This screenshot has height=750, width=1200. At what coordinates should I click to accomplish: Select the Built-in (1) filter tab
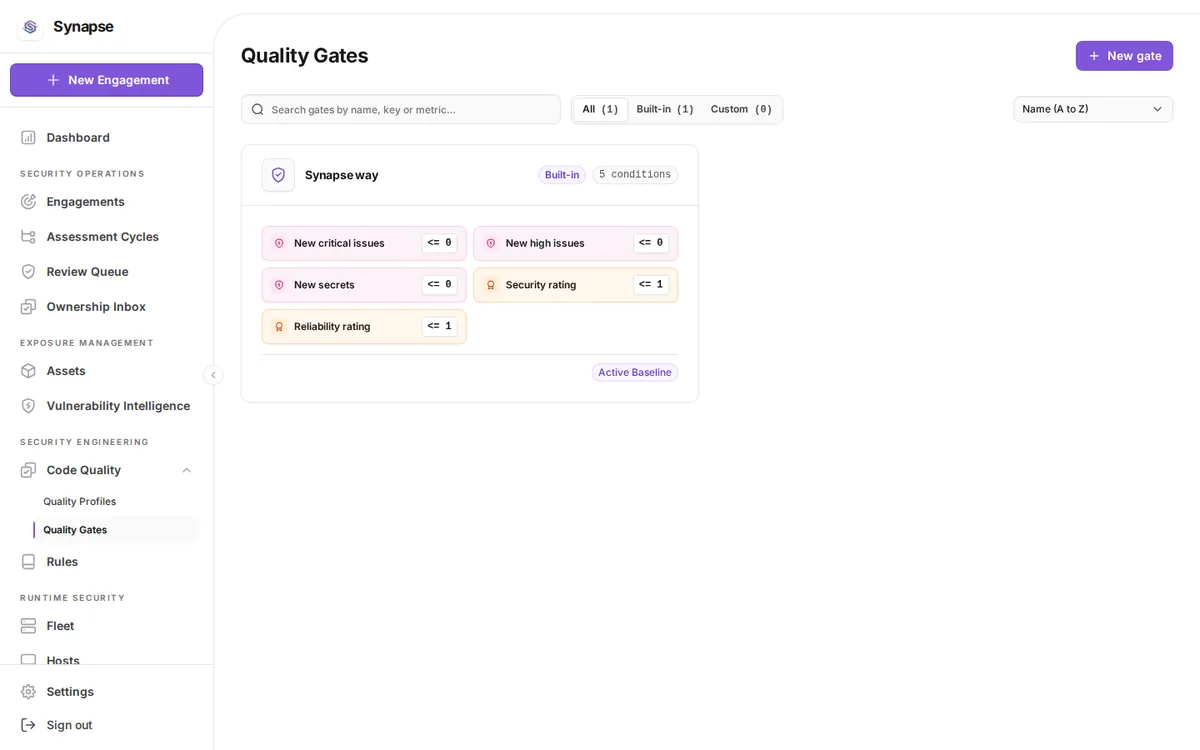665,109
